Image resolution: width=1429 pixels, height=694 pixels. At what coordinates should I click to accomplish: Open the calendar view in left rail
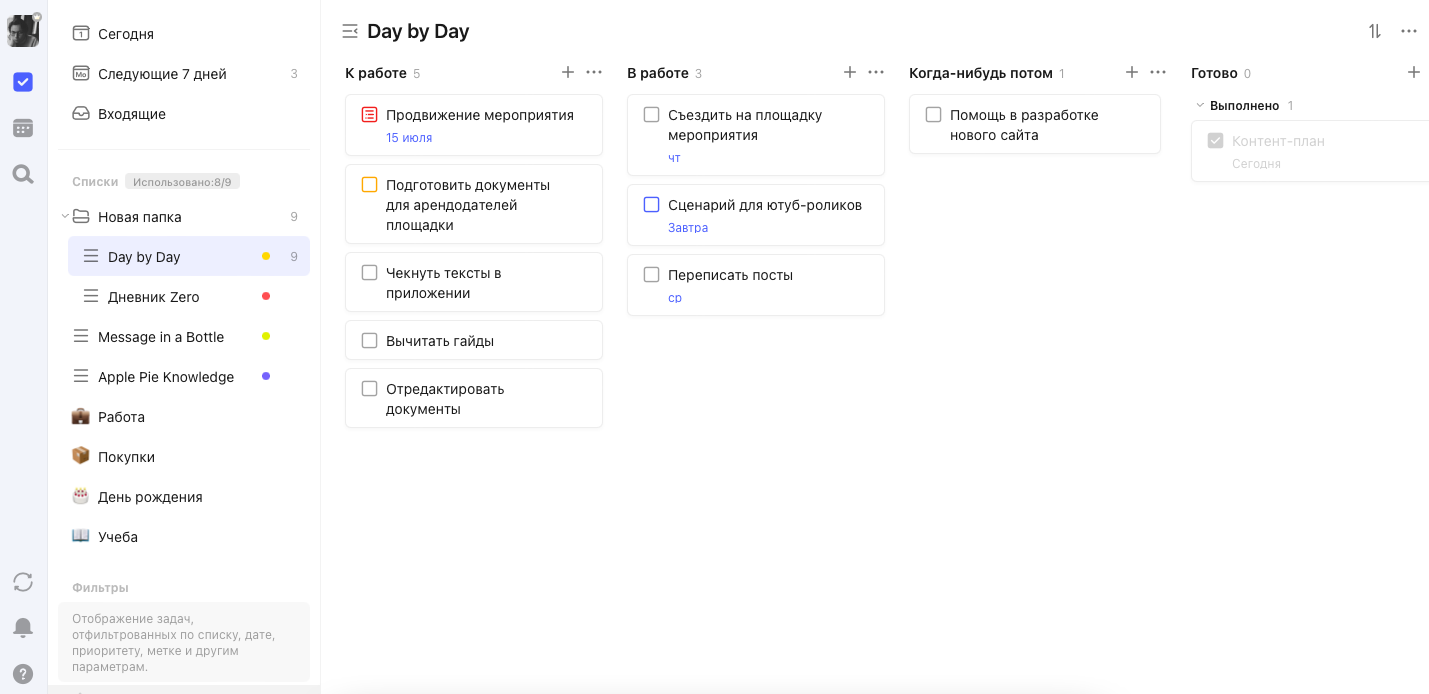tap(23, 128)
